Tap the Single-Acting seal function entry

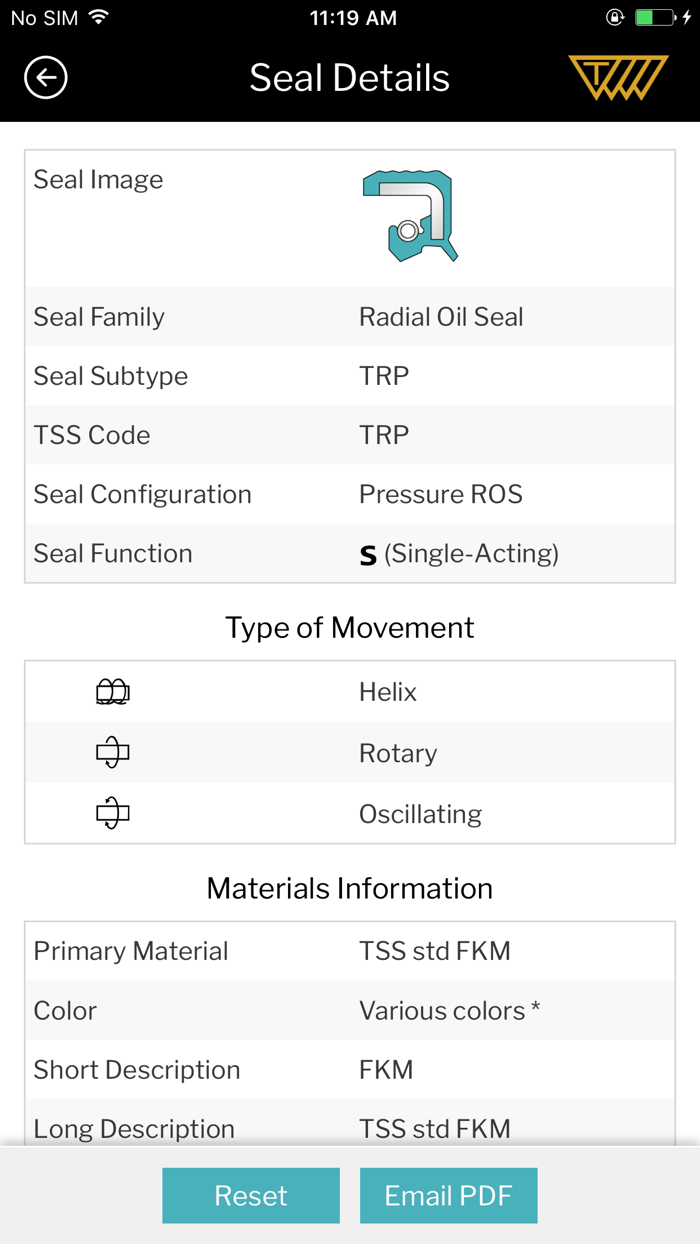click(460, 553)
